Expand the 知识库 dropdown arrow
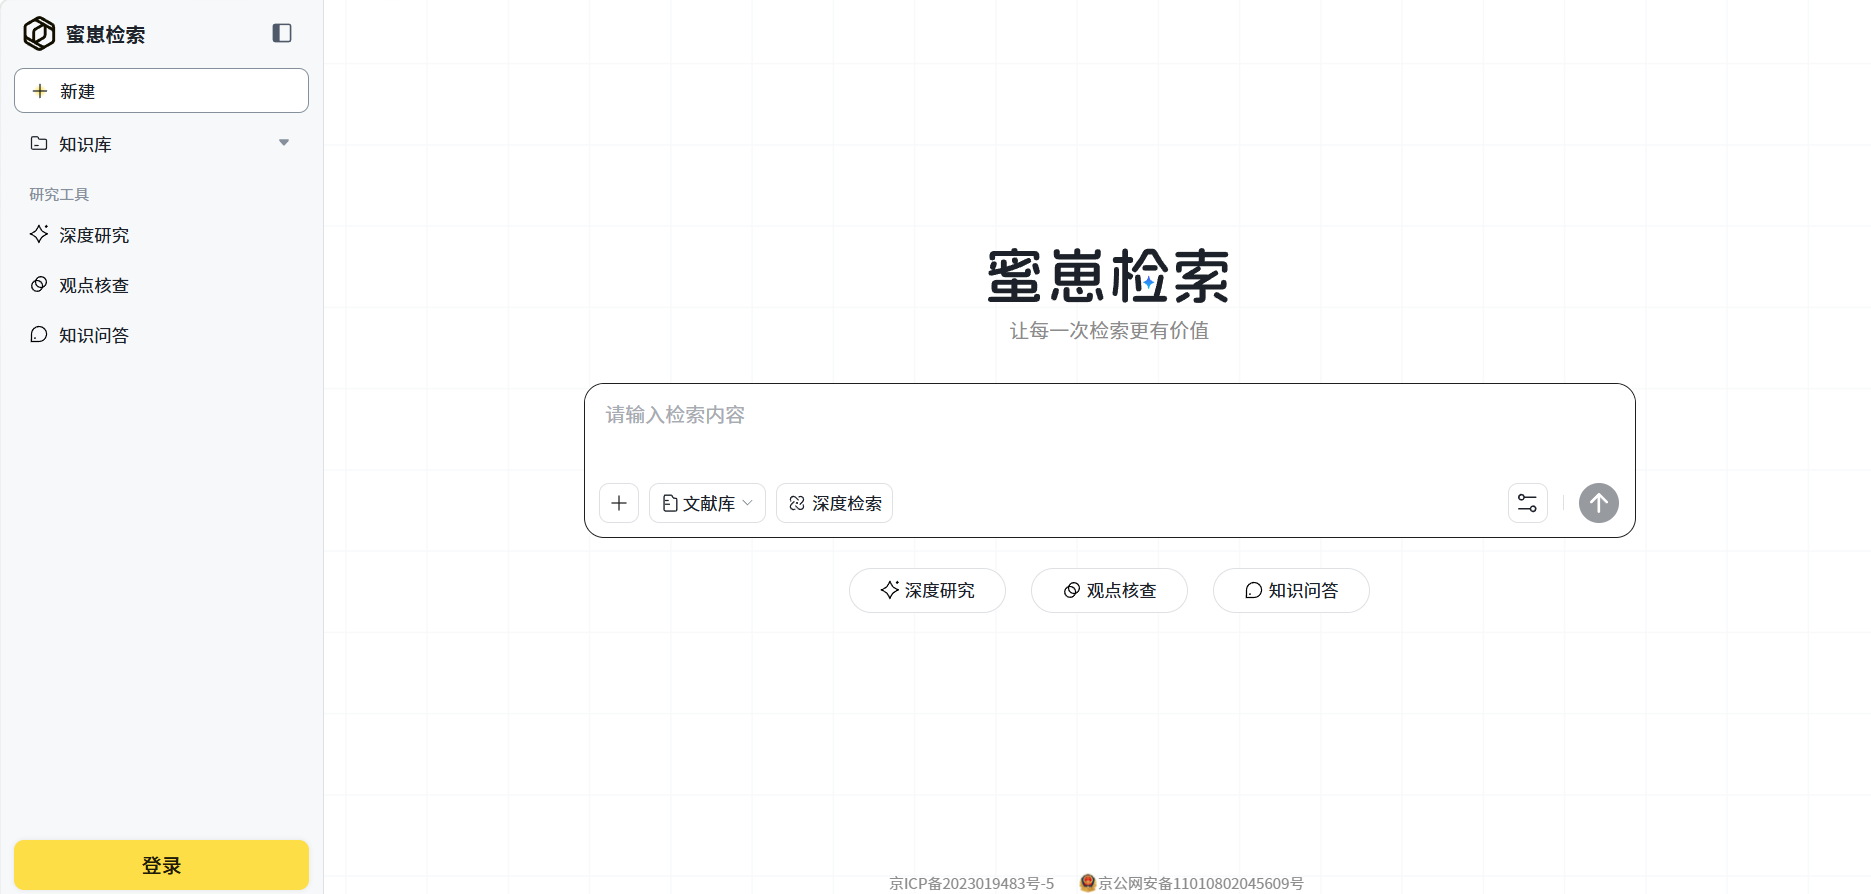Image resolution: width=1871 pixels, height=894 pixels. coord(284,143)
